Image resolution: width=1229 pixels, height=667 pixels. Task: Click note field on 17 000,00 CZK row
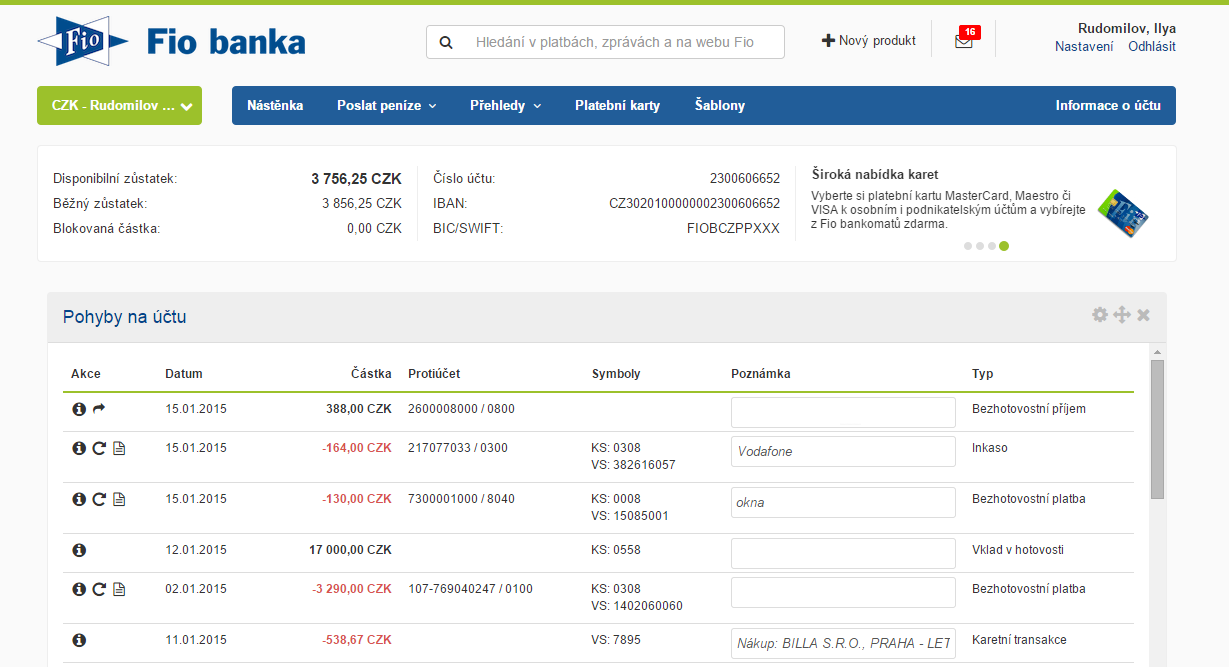[x=843, y=553]
